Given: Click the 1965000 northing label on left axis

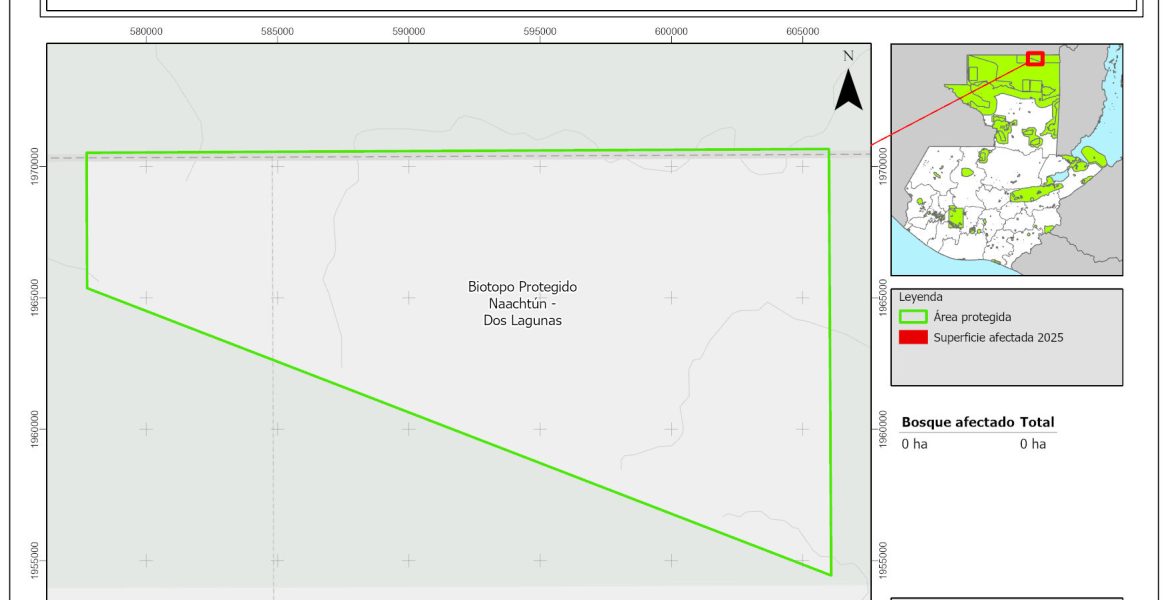Looking at the screenshot, I should click(x=37, y=297).
